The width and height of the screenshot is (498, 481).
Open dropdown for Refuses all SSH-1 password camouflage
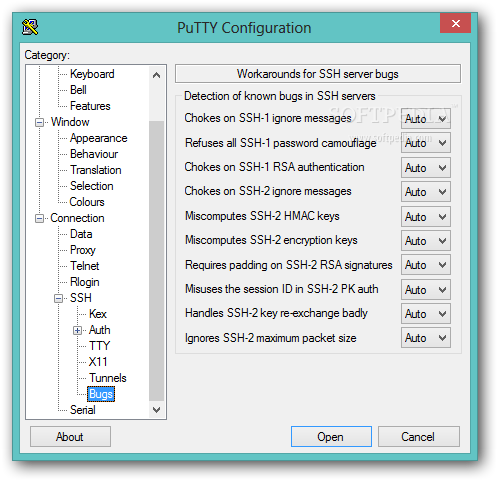426,143
